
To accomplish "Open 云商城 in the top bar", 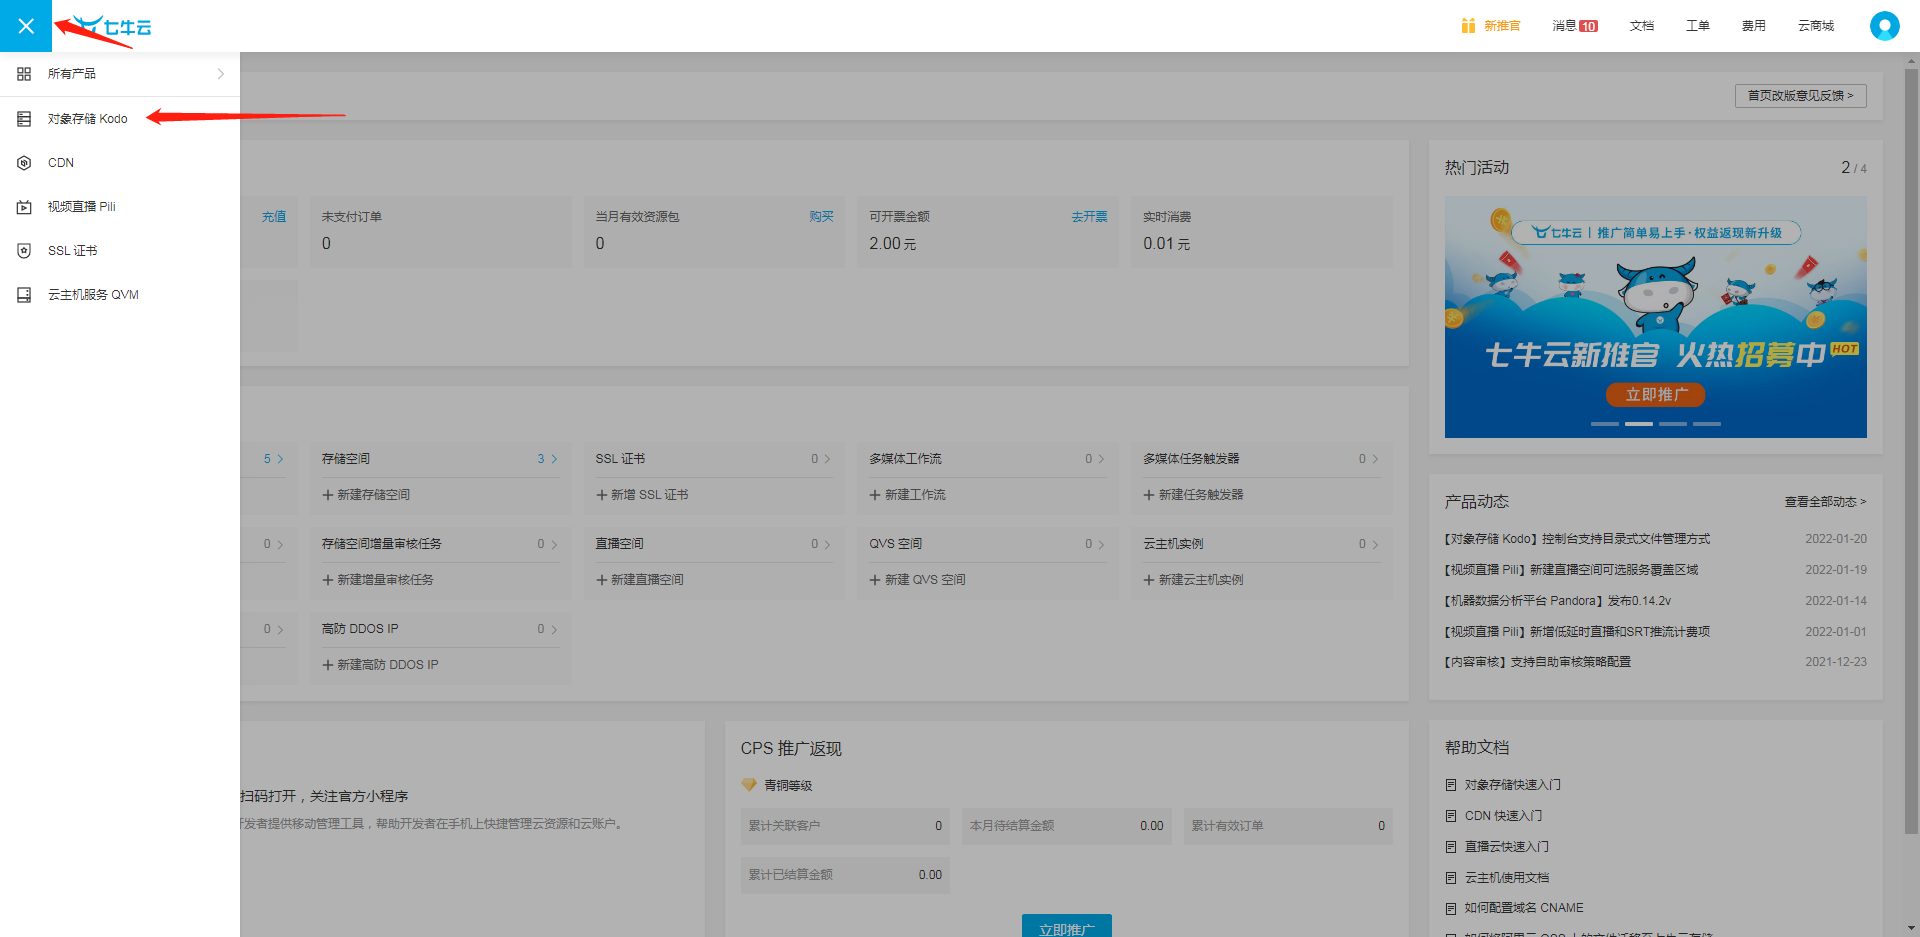I will click(x=1816, y=26).
